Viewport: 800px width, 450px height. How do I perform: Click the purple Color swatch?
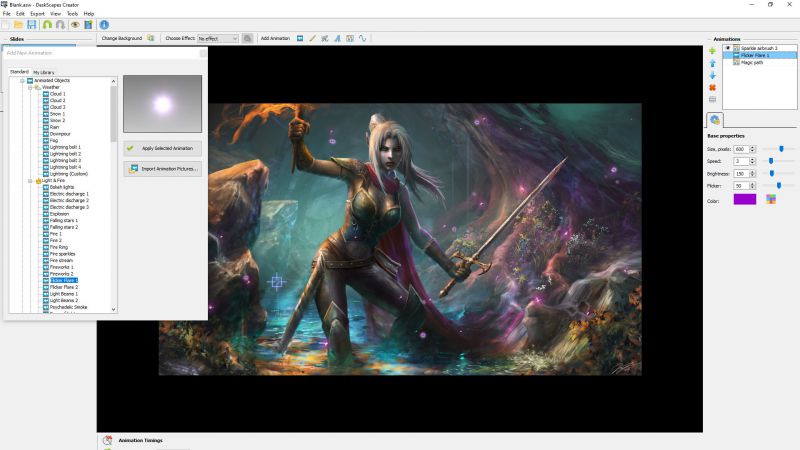tap(745, 199)
